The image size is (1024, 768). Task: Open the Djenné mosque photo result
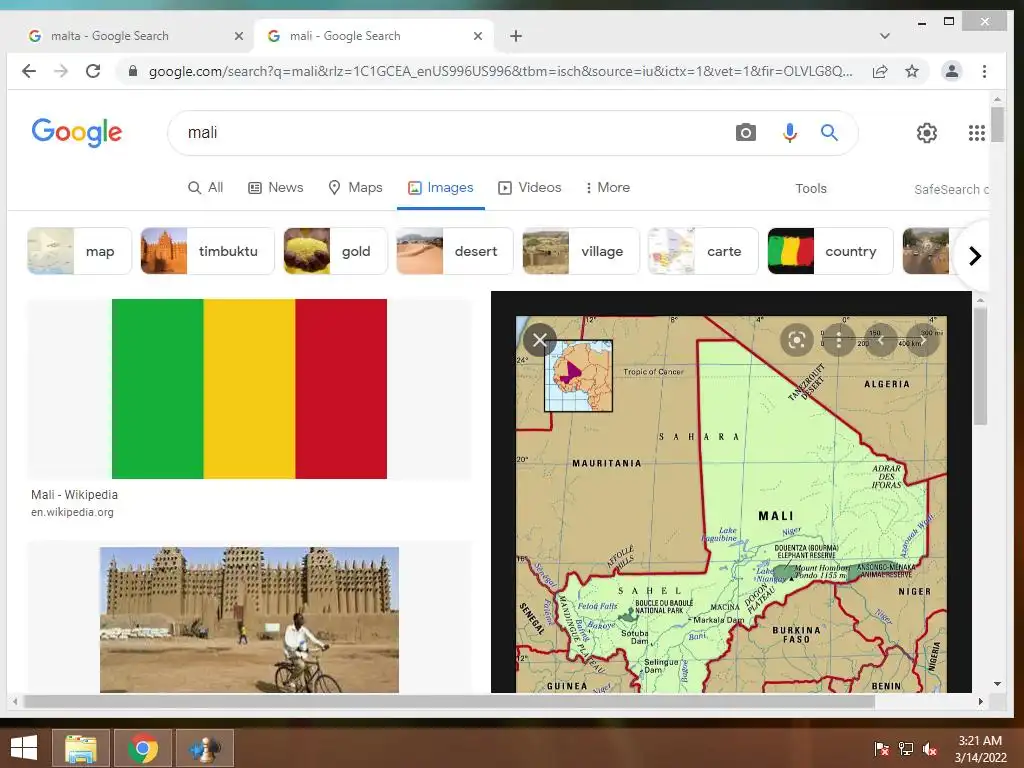click(x=249, y=620)
